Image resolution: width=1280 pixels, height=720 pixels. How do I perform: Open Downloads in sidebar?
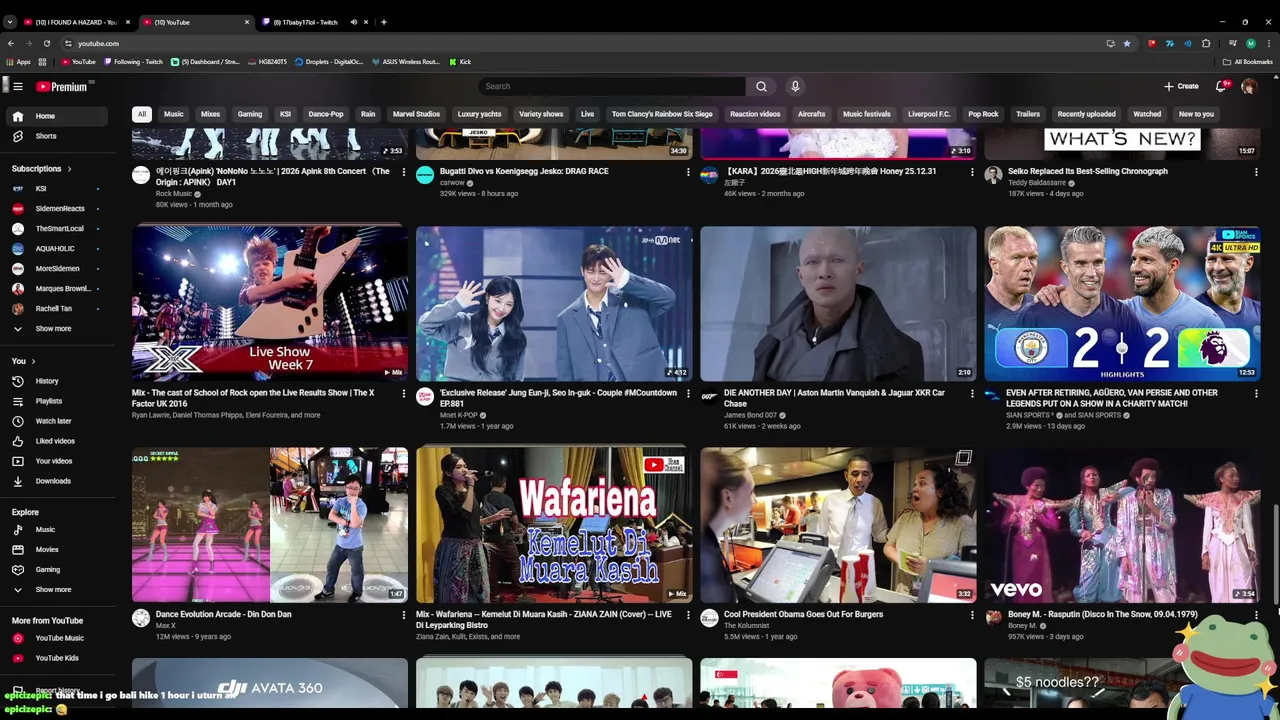pyautogui.click(x=57, y=481)
